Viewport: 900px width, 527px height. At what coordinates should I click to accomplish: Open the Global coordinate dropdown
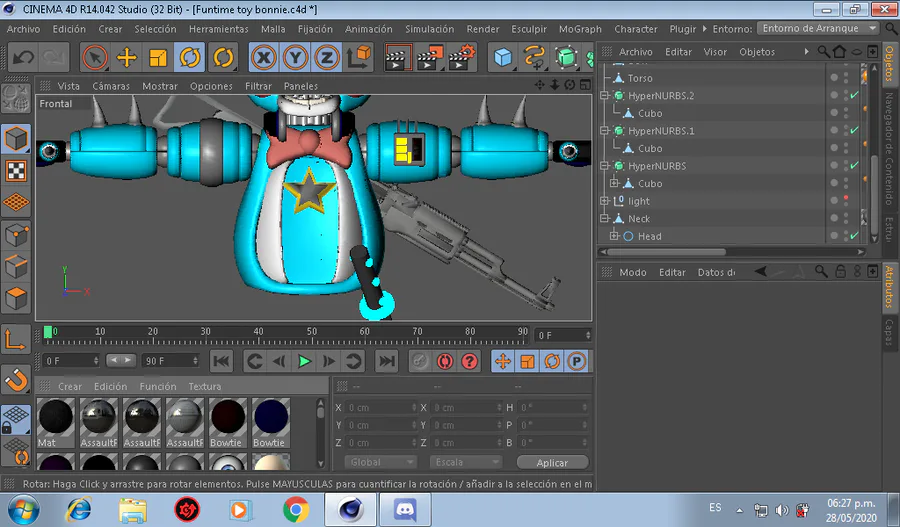click(x=380, y=462)
